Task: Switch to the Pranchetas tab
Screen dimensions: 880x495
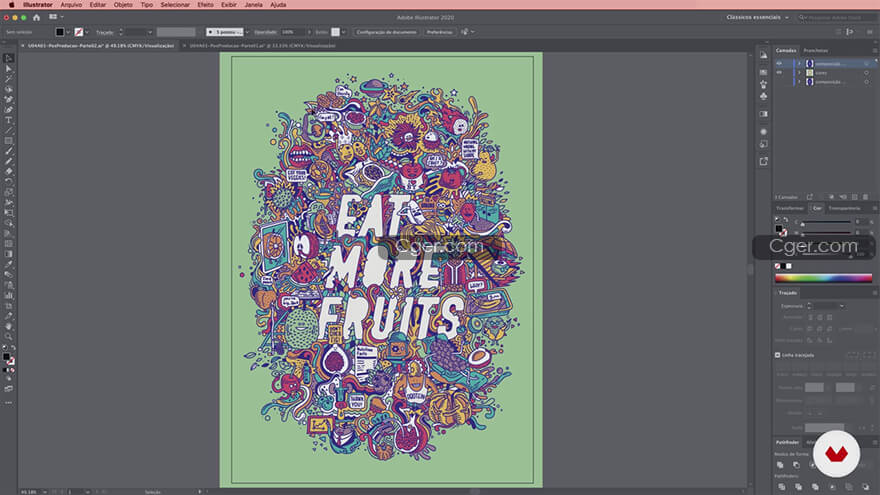Action: click(815, 51)
